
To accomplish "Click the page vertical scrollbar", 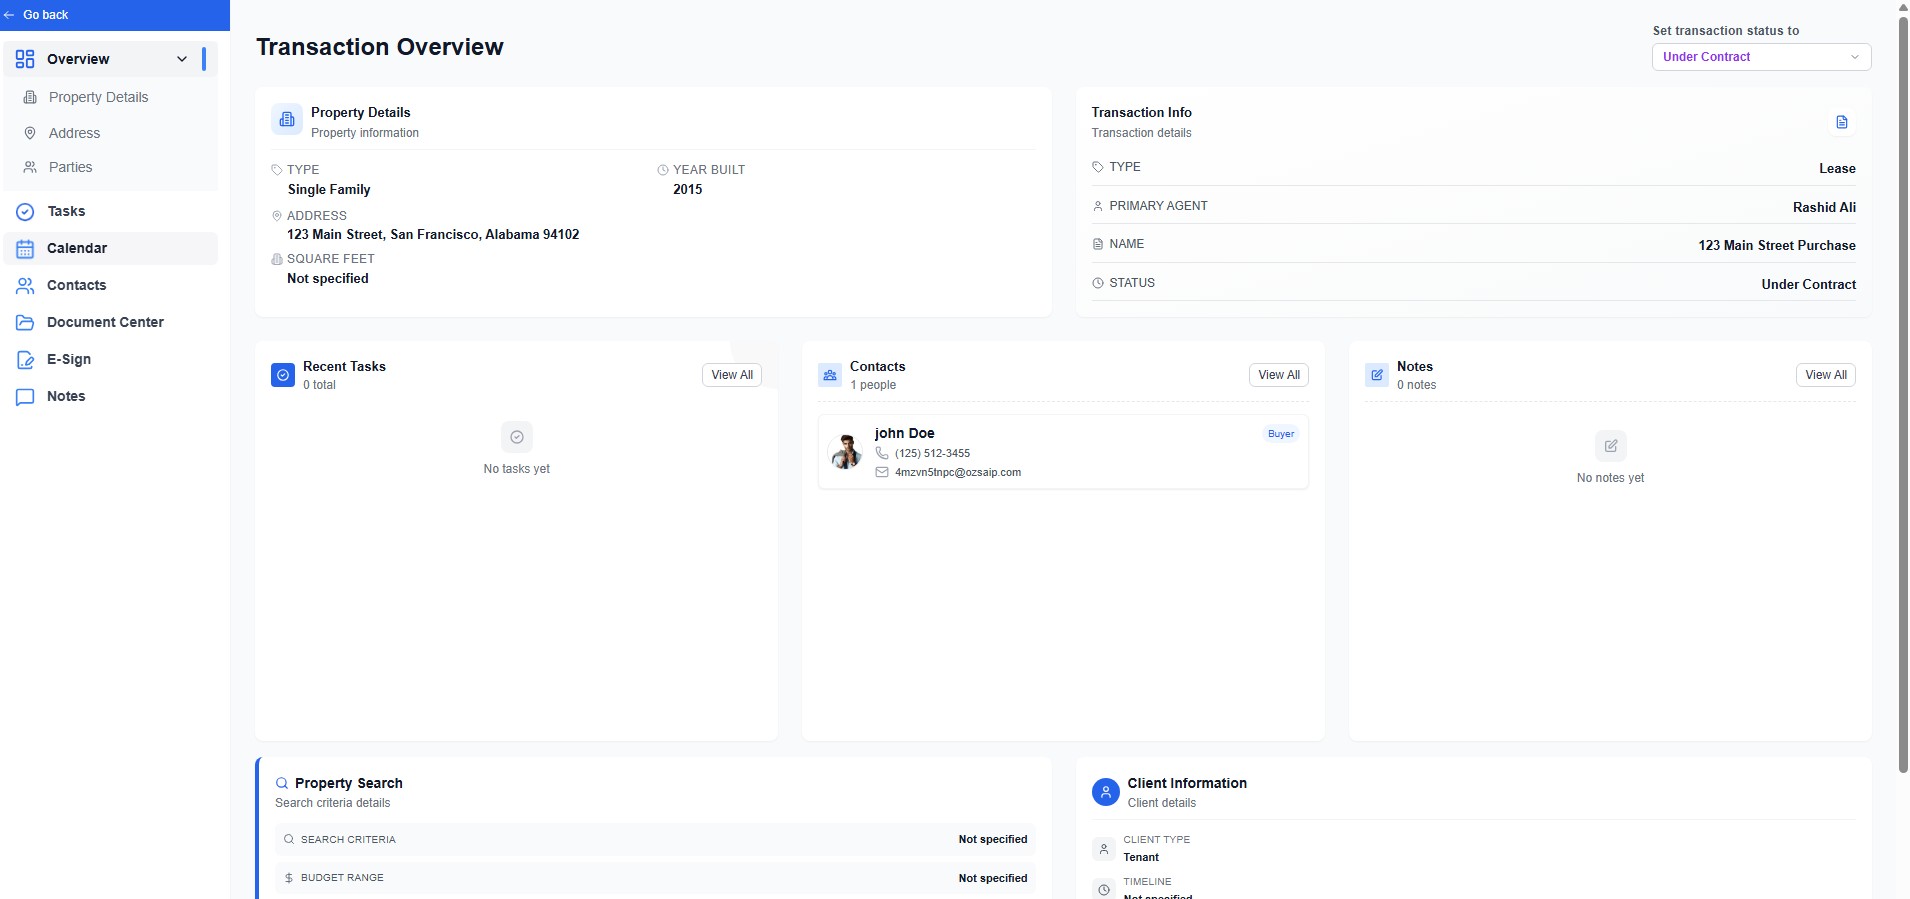I will click(x=1903, y=394).
